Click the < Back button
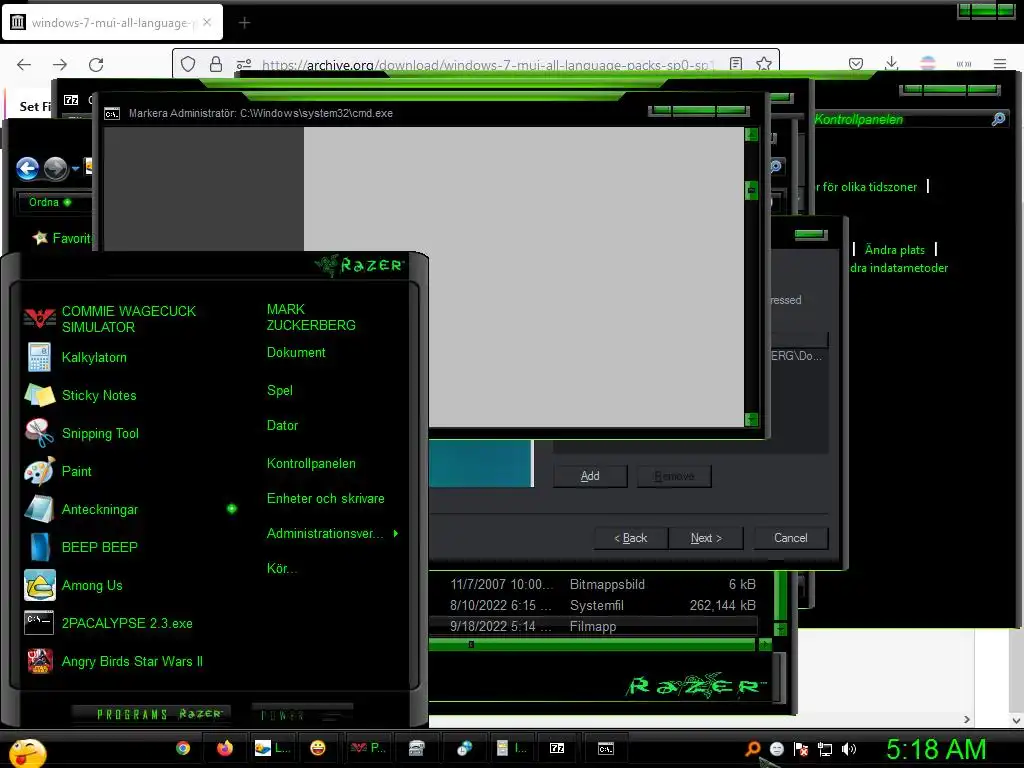 [631, 538]
